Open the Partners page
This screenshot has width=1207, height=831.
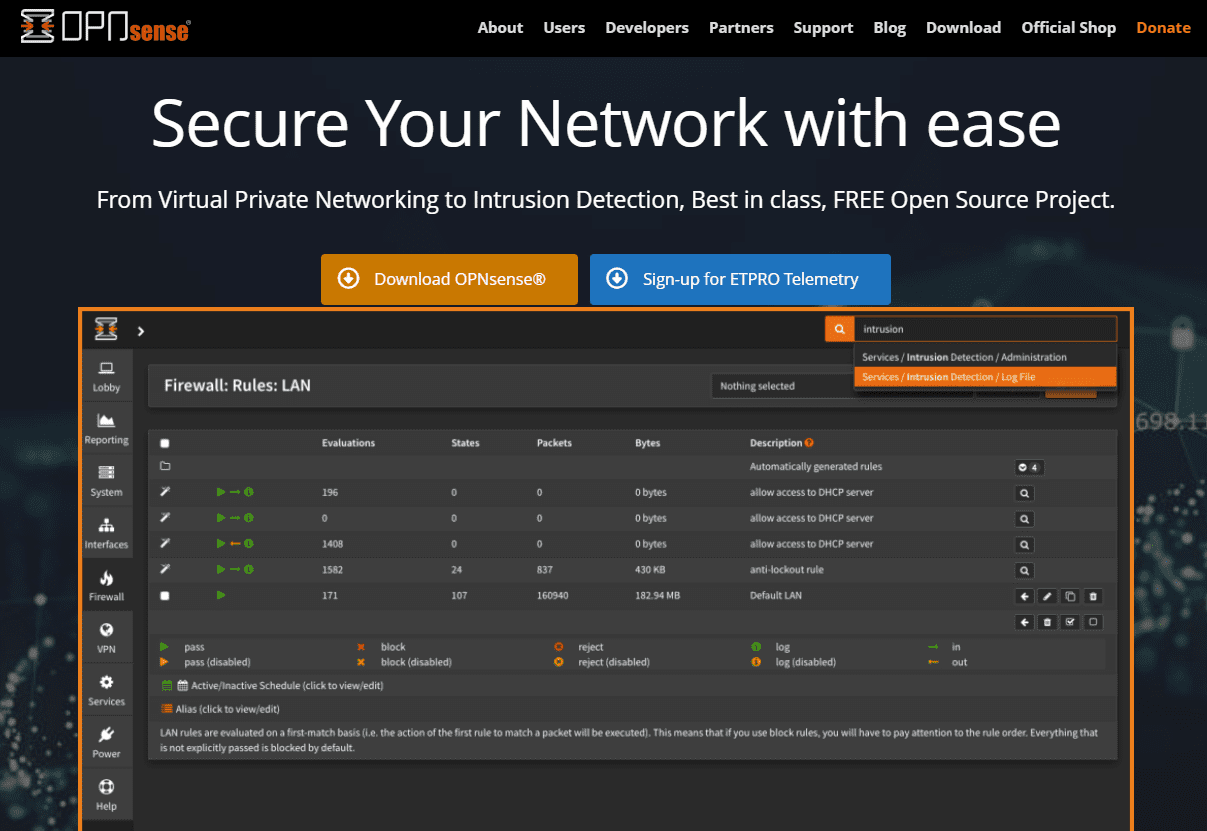point(741,28)
